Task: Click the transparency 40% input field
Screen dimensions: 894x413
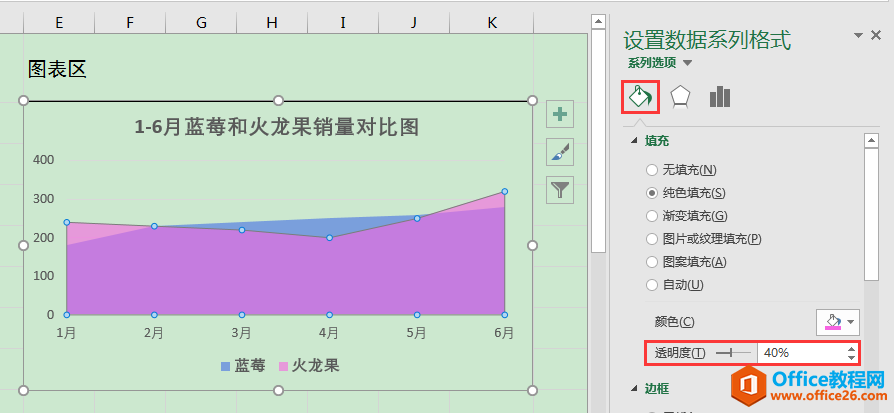Action: 801,353
